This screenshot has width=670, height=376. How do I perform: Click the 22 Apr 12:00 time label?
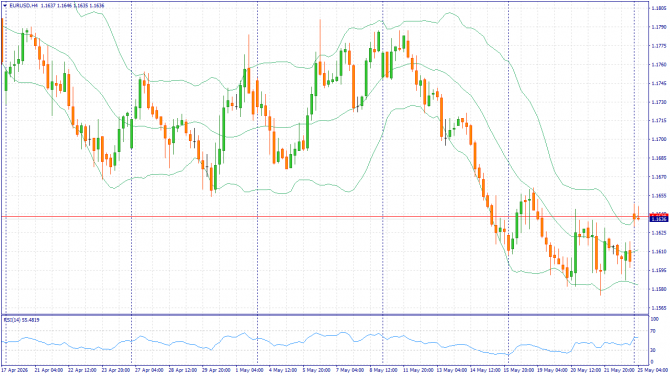(x=82, y=370)
